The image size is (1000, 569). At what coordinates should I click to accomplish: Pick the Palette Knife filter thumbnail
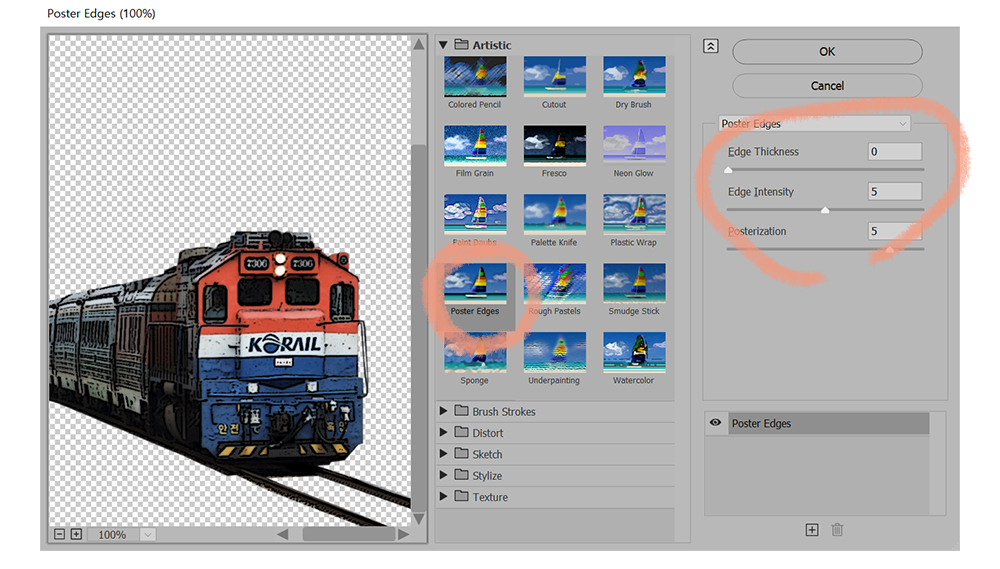tap(554, 214)
